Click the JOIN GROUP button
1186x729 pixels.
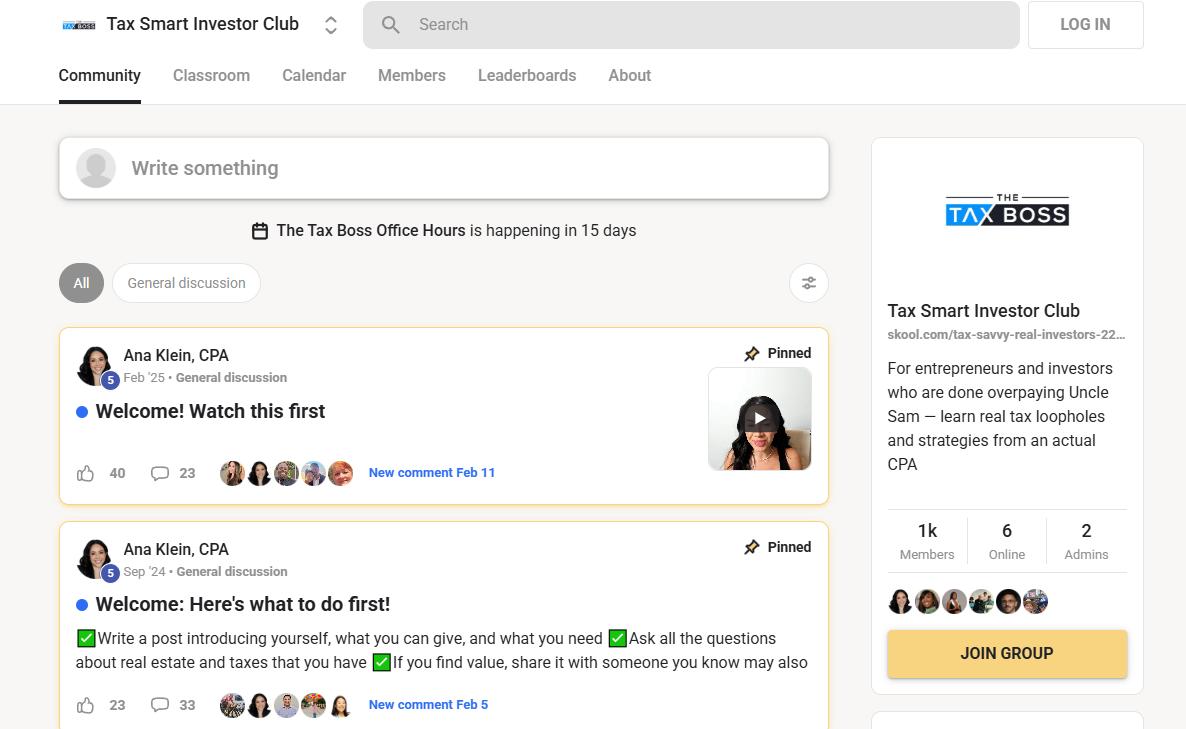coord(1007,653)
